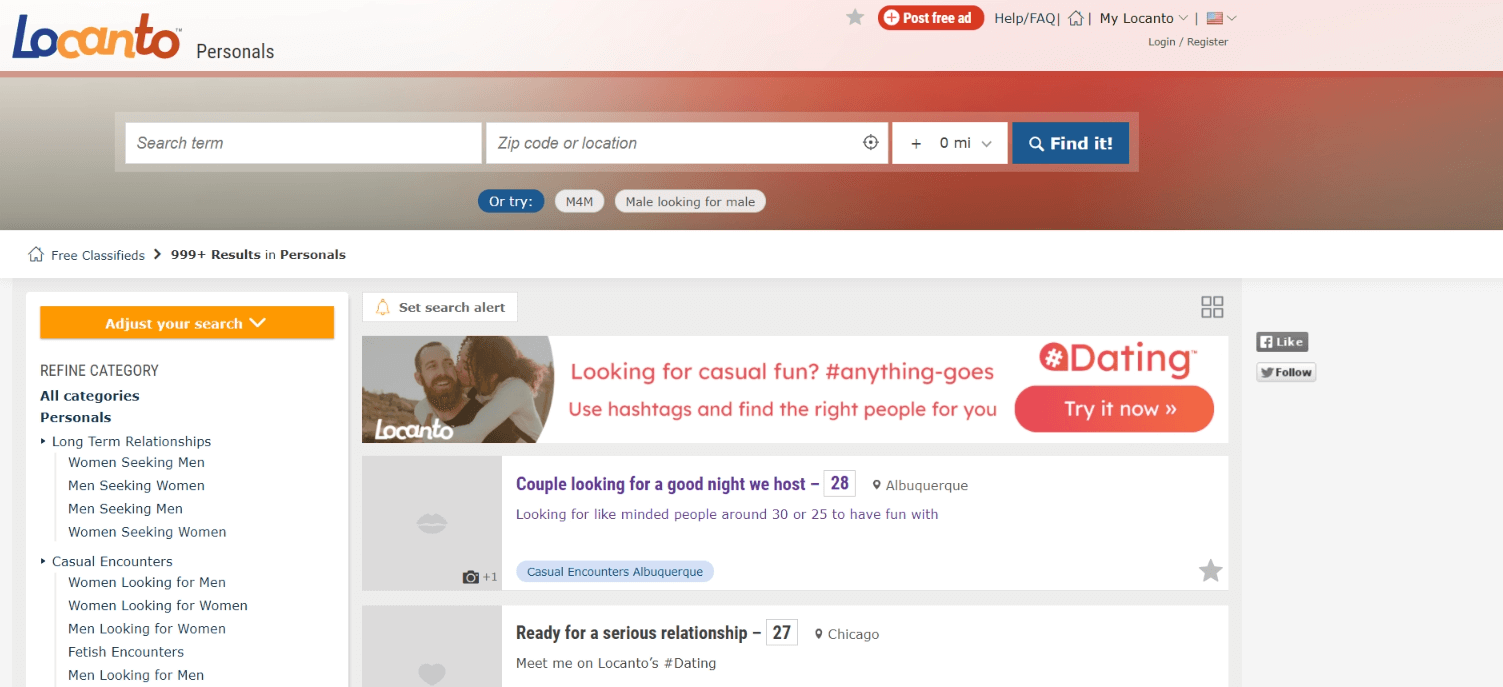Open Ready for a serious relationship ad

[x=631, y=633]
